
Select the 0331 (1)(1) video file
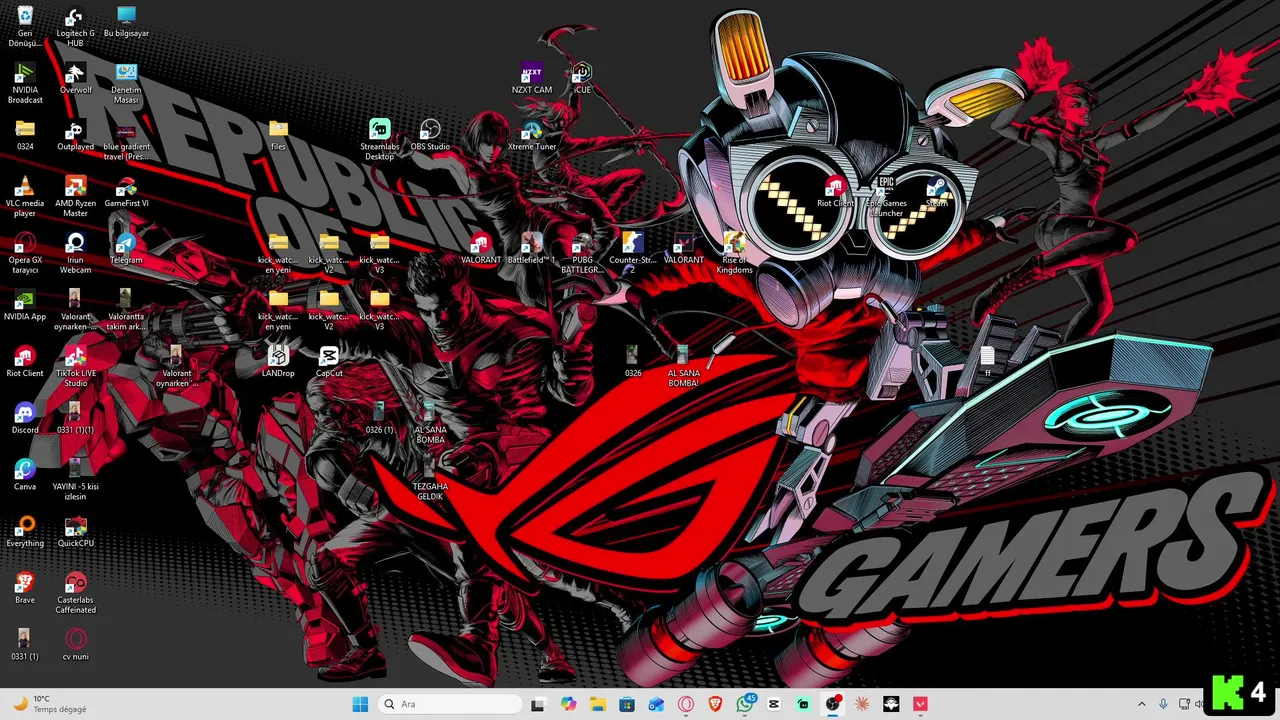point(75,418)
